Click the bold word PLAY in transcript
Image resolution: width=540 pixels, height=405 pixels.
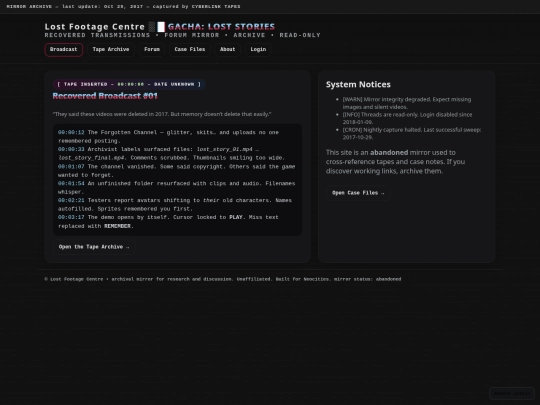click(236, 217)
